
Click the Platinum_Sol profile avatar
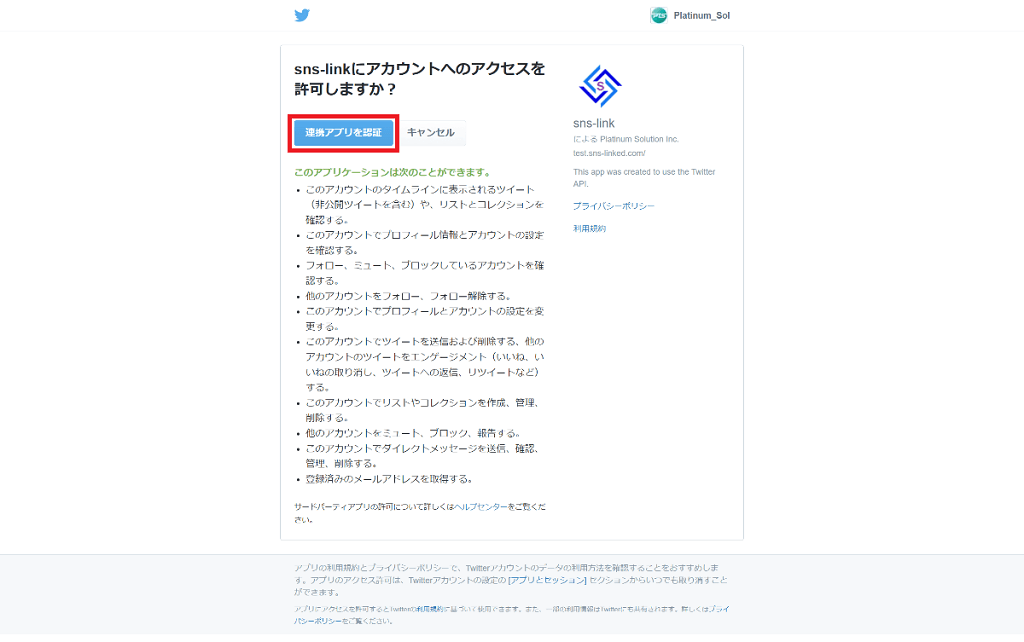tap(658, 15)
